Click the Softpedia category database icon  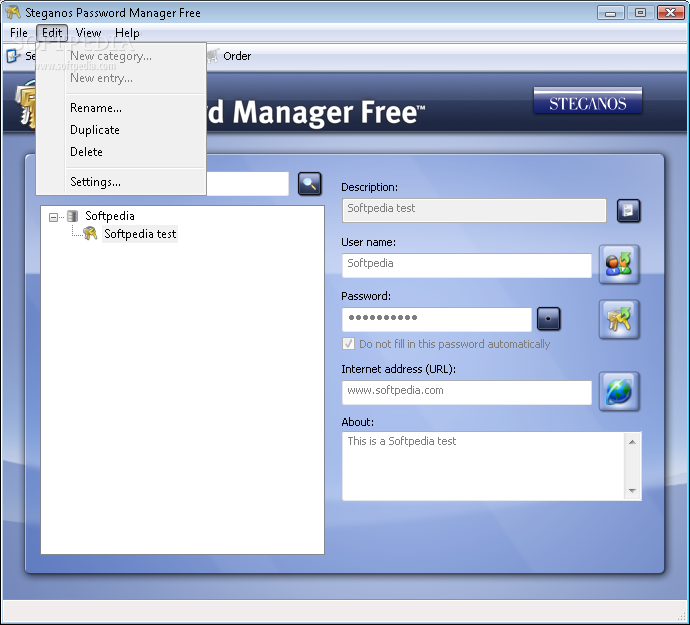(73, 216)
